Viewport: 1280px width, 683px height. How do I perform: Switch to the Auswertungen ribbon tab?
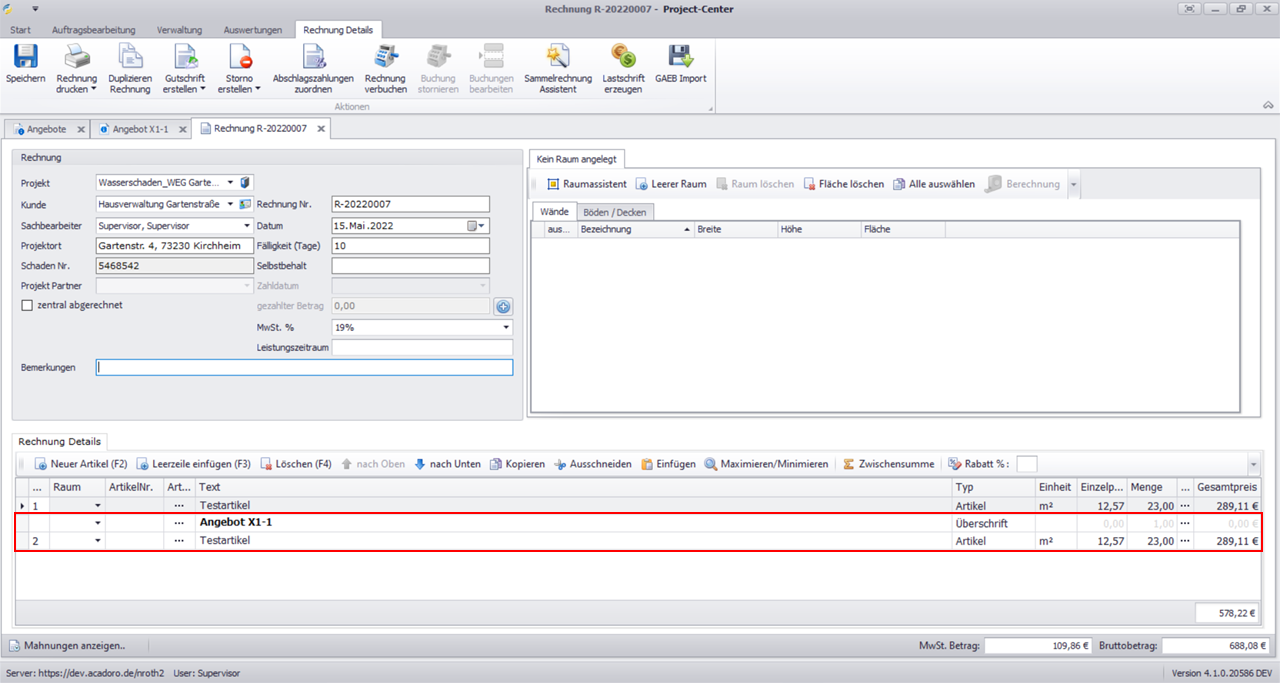click(252, 30)
